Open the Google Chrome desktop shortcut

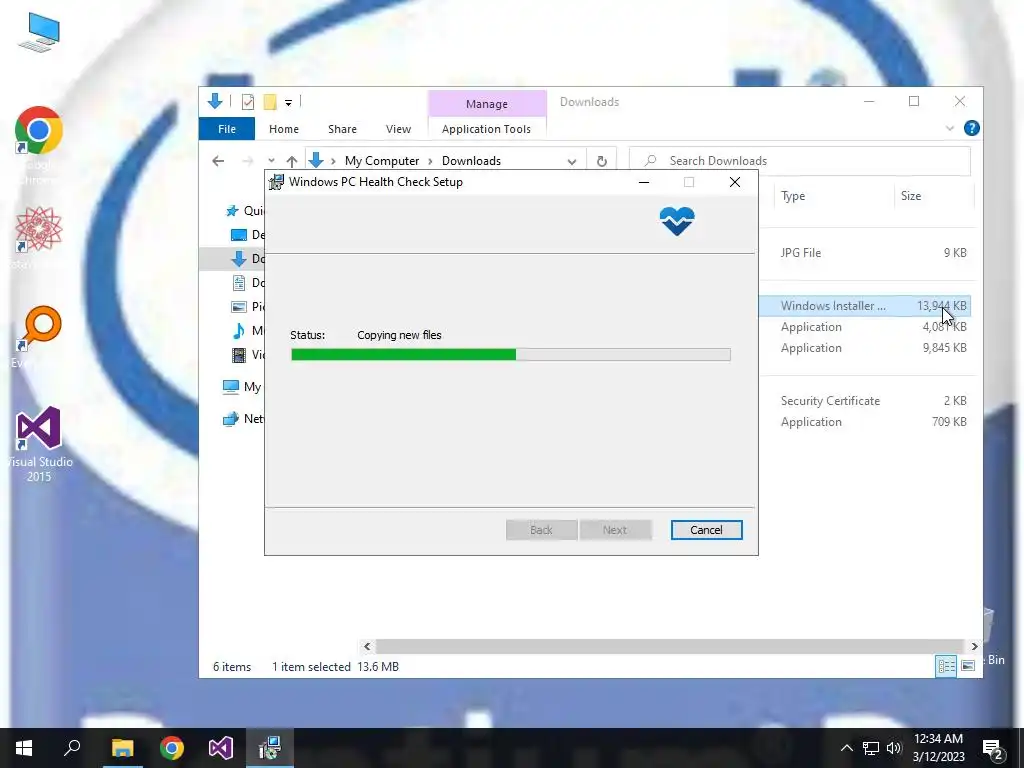click(x=39, y=131)
